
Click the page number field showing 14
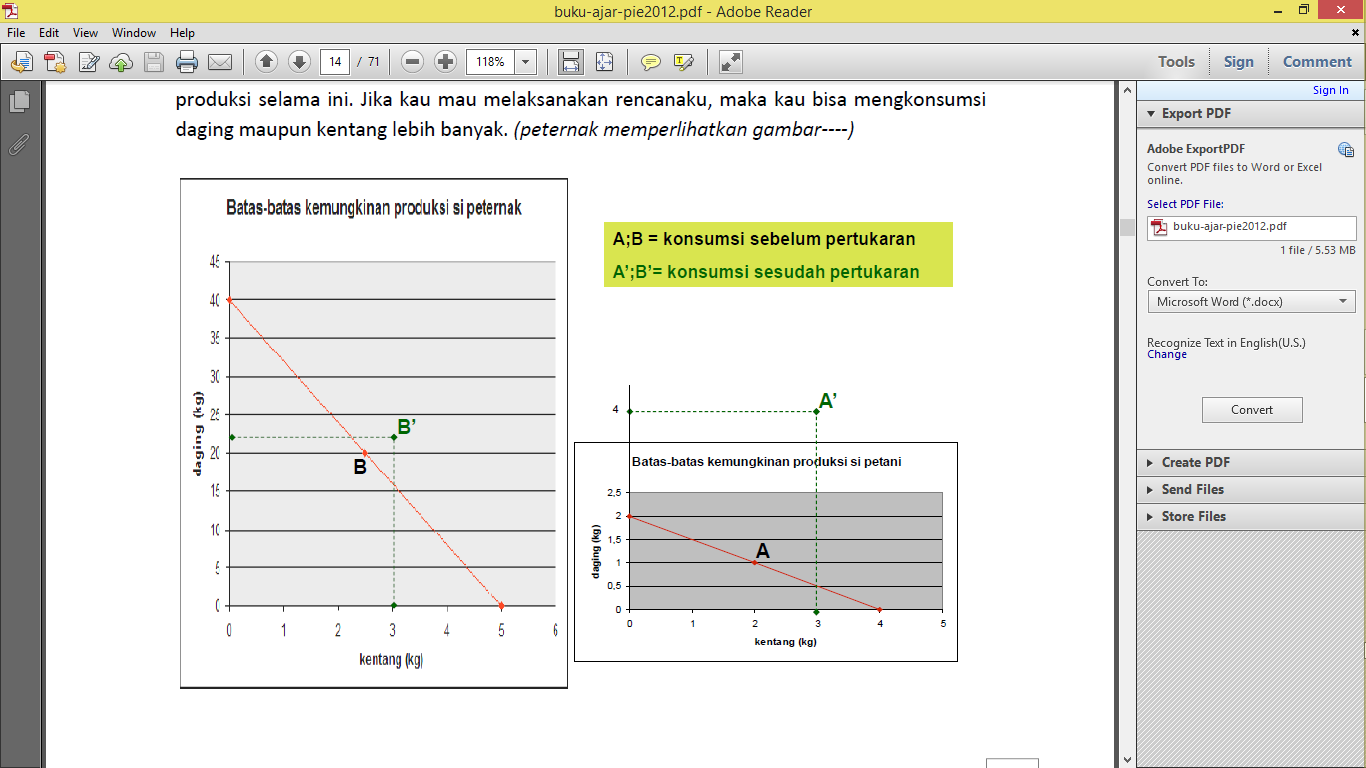point(335,62)
